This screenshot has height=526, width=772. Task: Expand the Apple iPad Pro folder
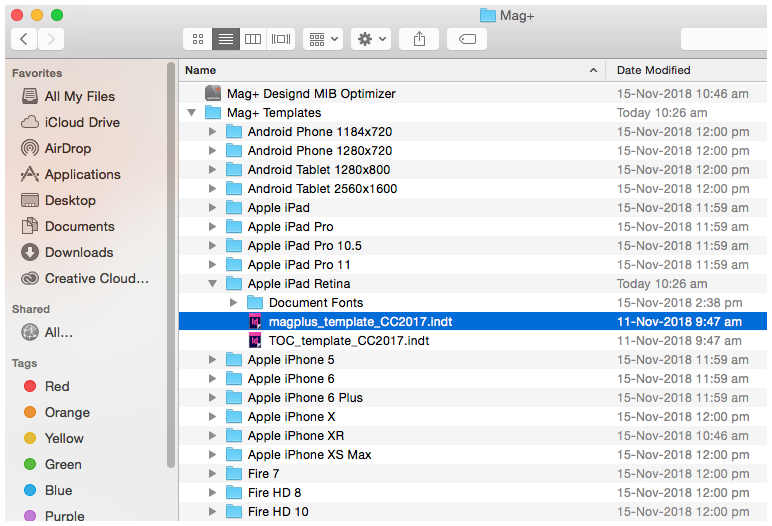tap(212, 227)
